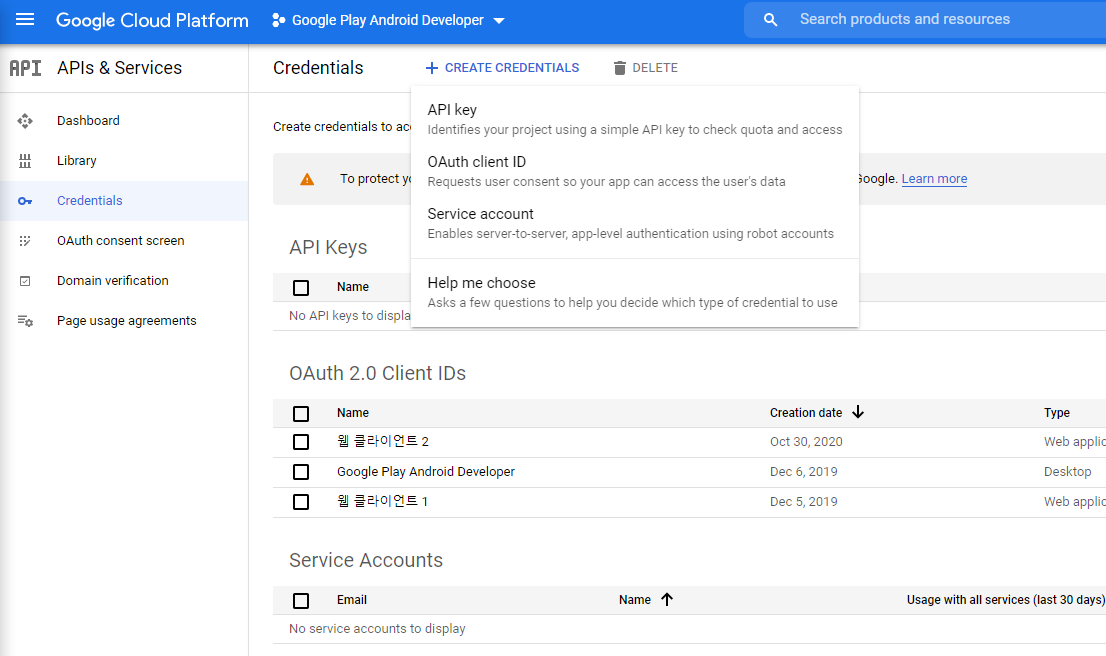Open the 웹 클라이언트 1 client entry
Image resolution: width=1106 pixels, height=656 pixels.
point(382,502)
